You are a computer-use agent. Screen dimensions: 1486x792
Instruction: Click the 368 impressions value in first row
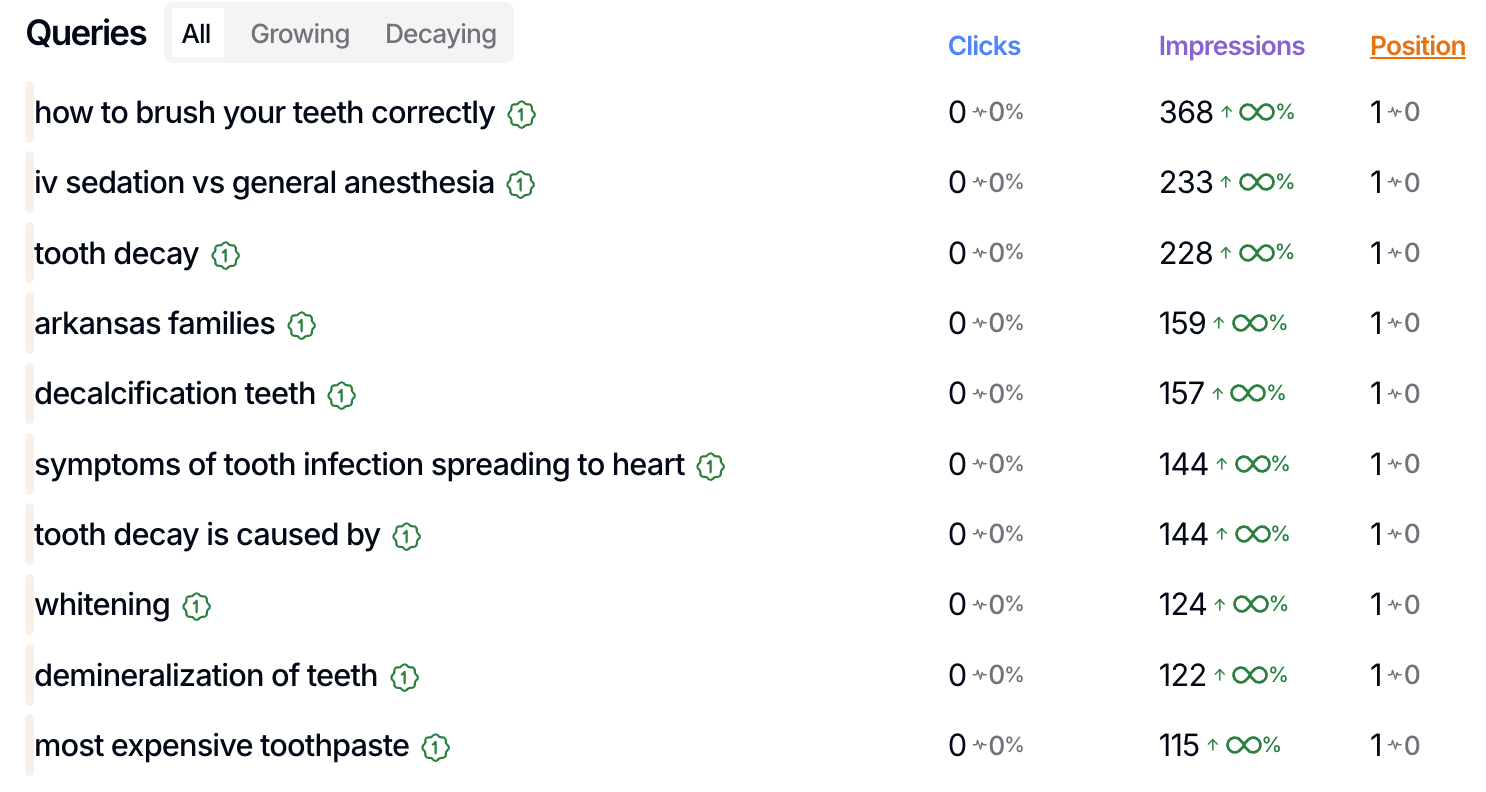(1186, 113)
